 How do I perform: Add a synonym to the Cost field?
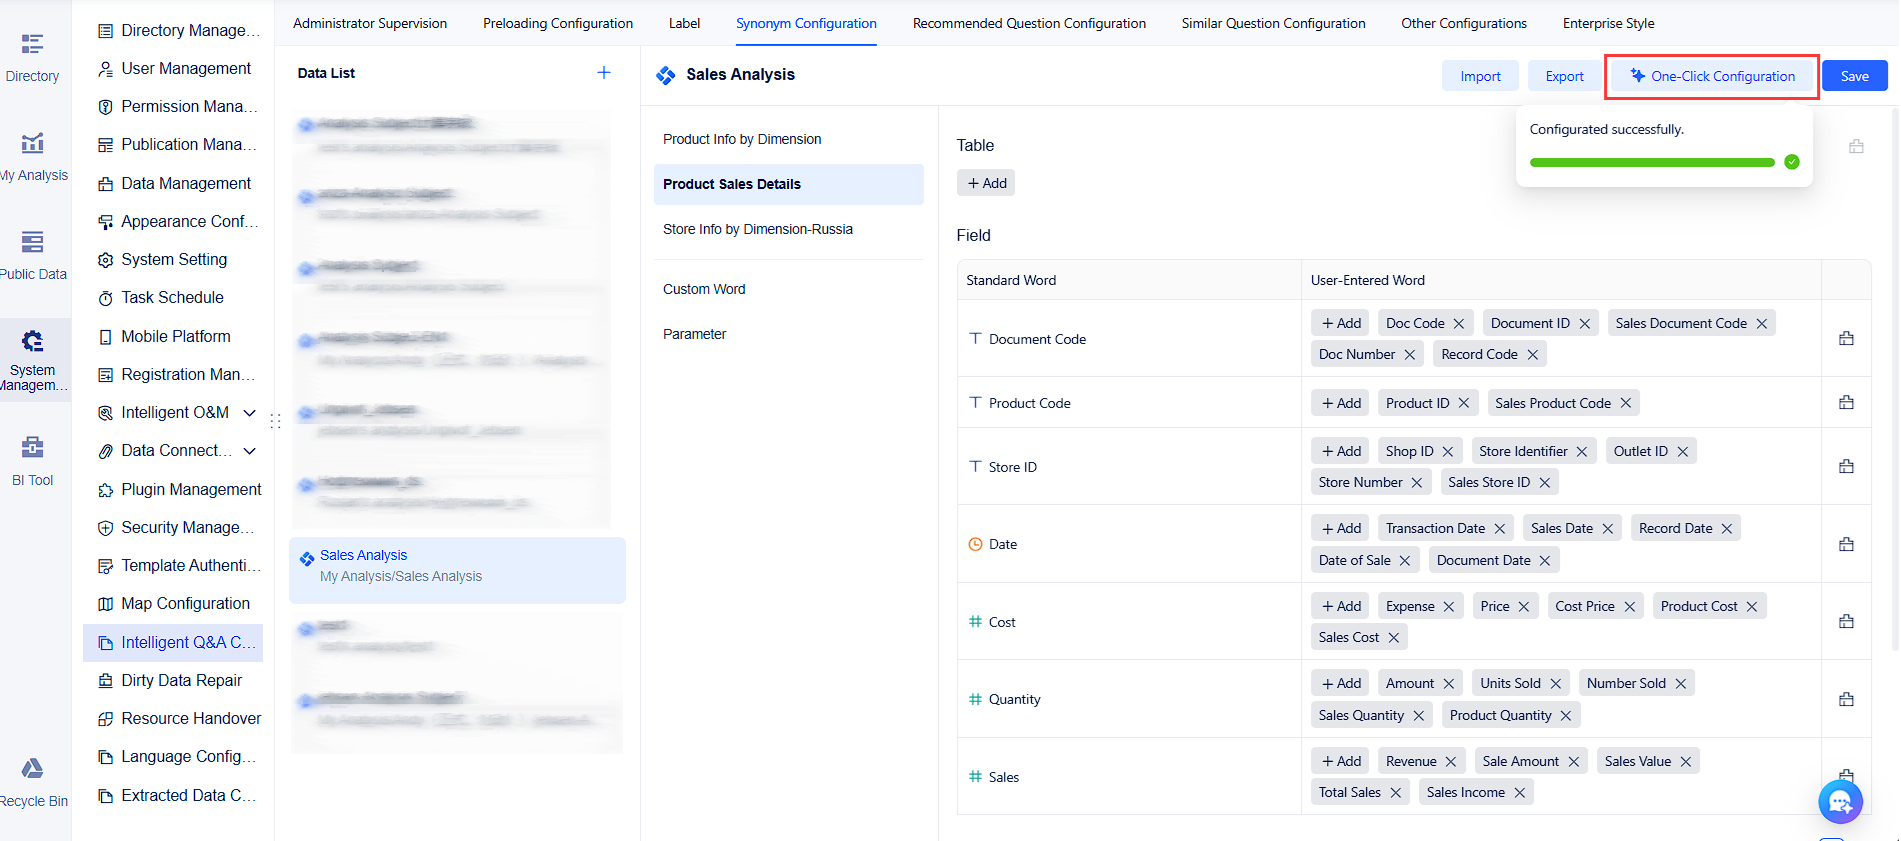(x=1341, y=606)
